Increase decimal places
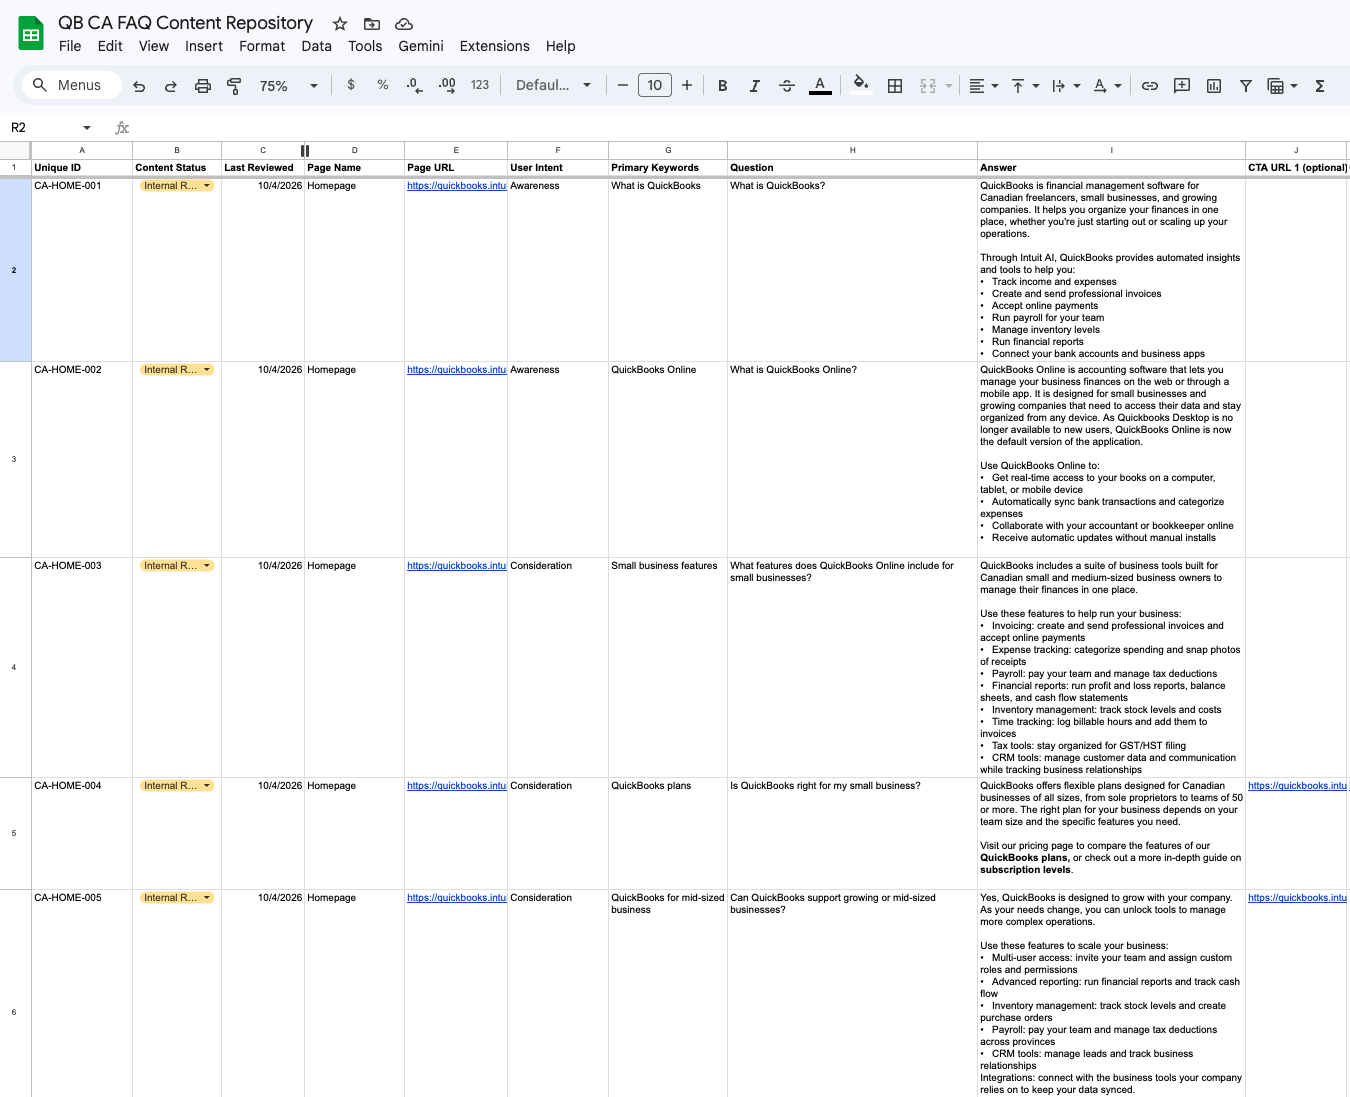The height and width of the screenshot is (1097, 1350). click(x=447, y=86)
